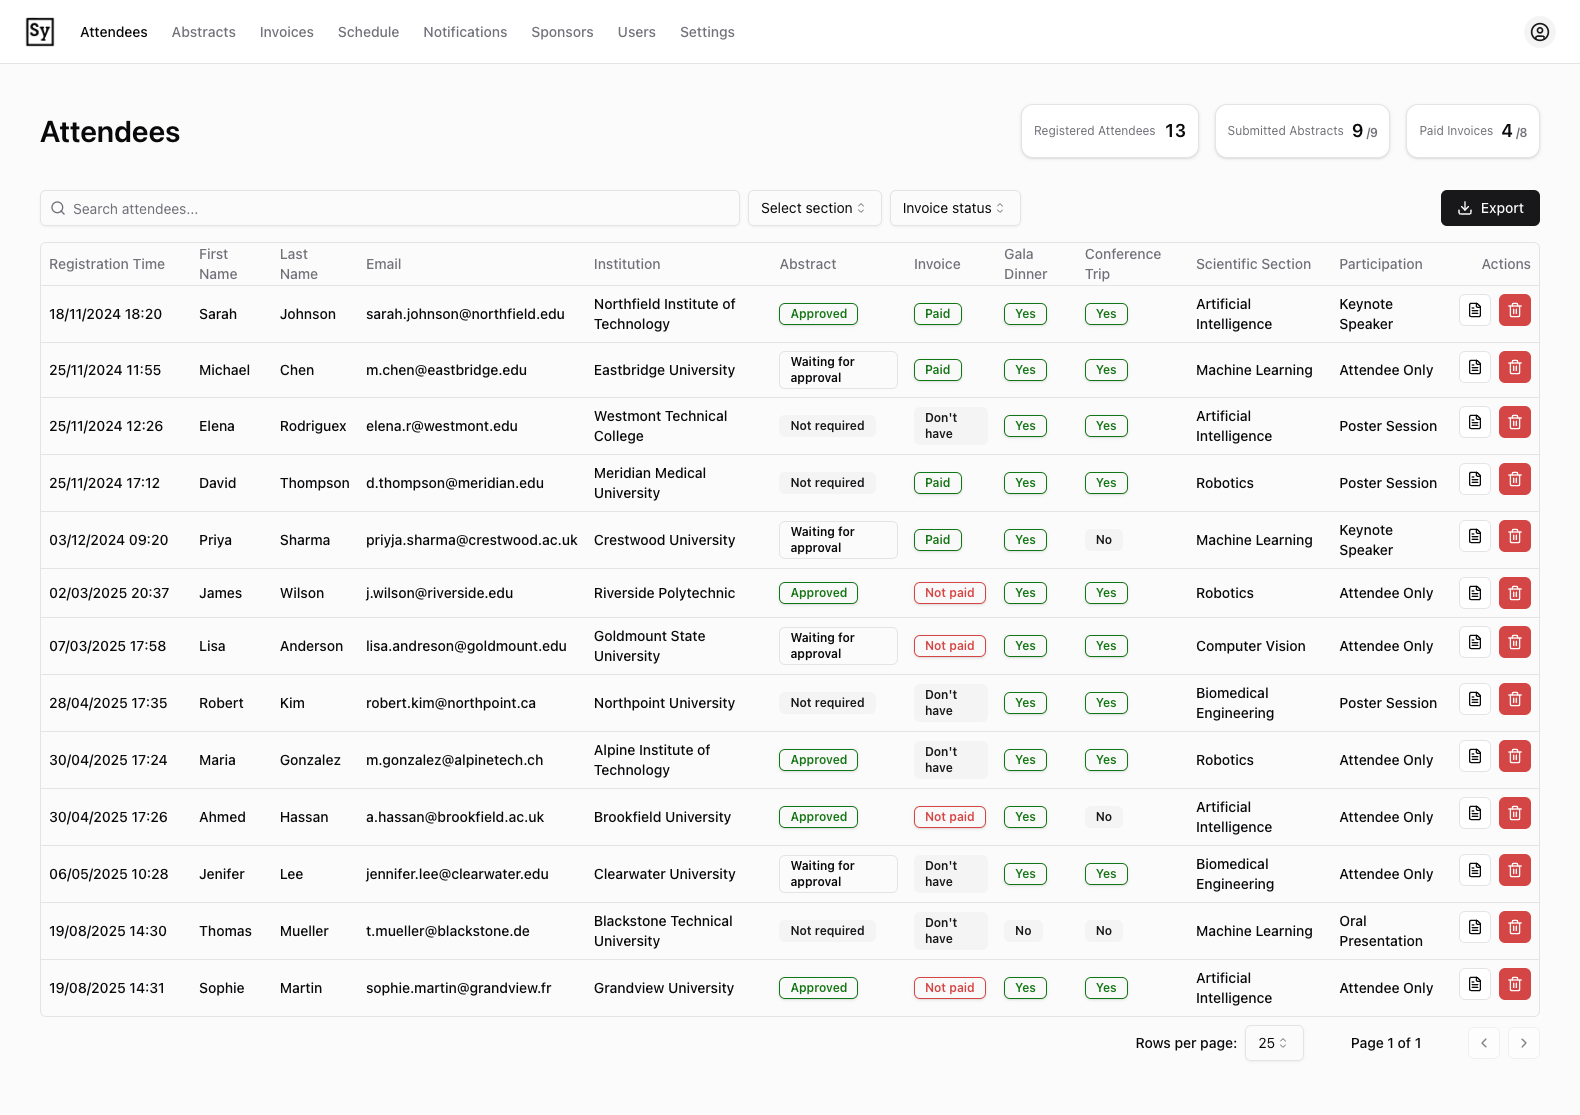The width and height of the screenshot is (1580, 1115).
Task: View document for Robert Kim
Action: click(x=1475, y=700)
